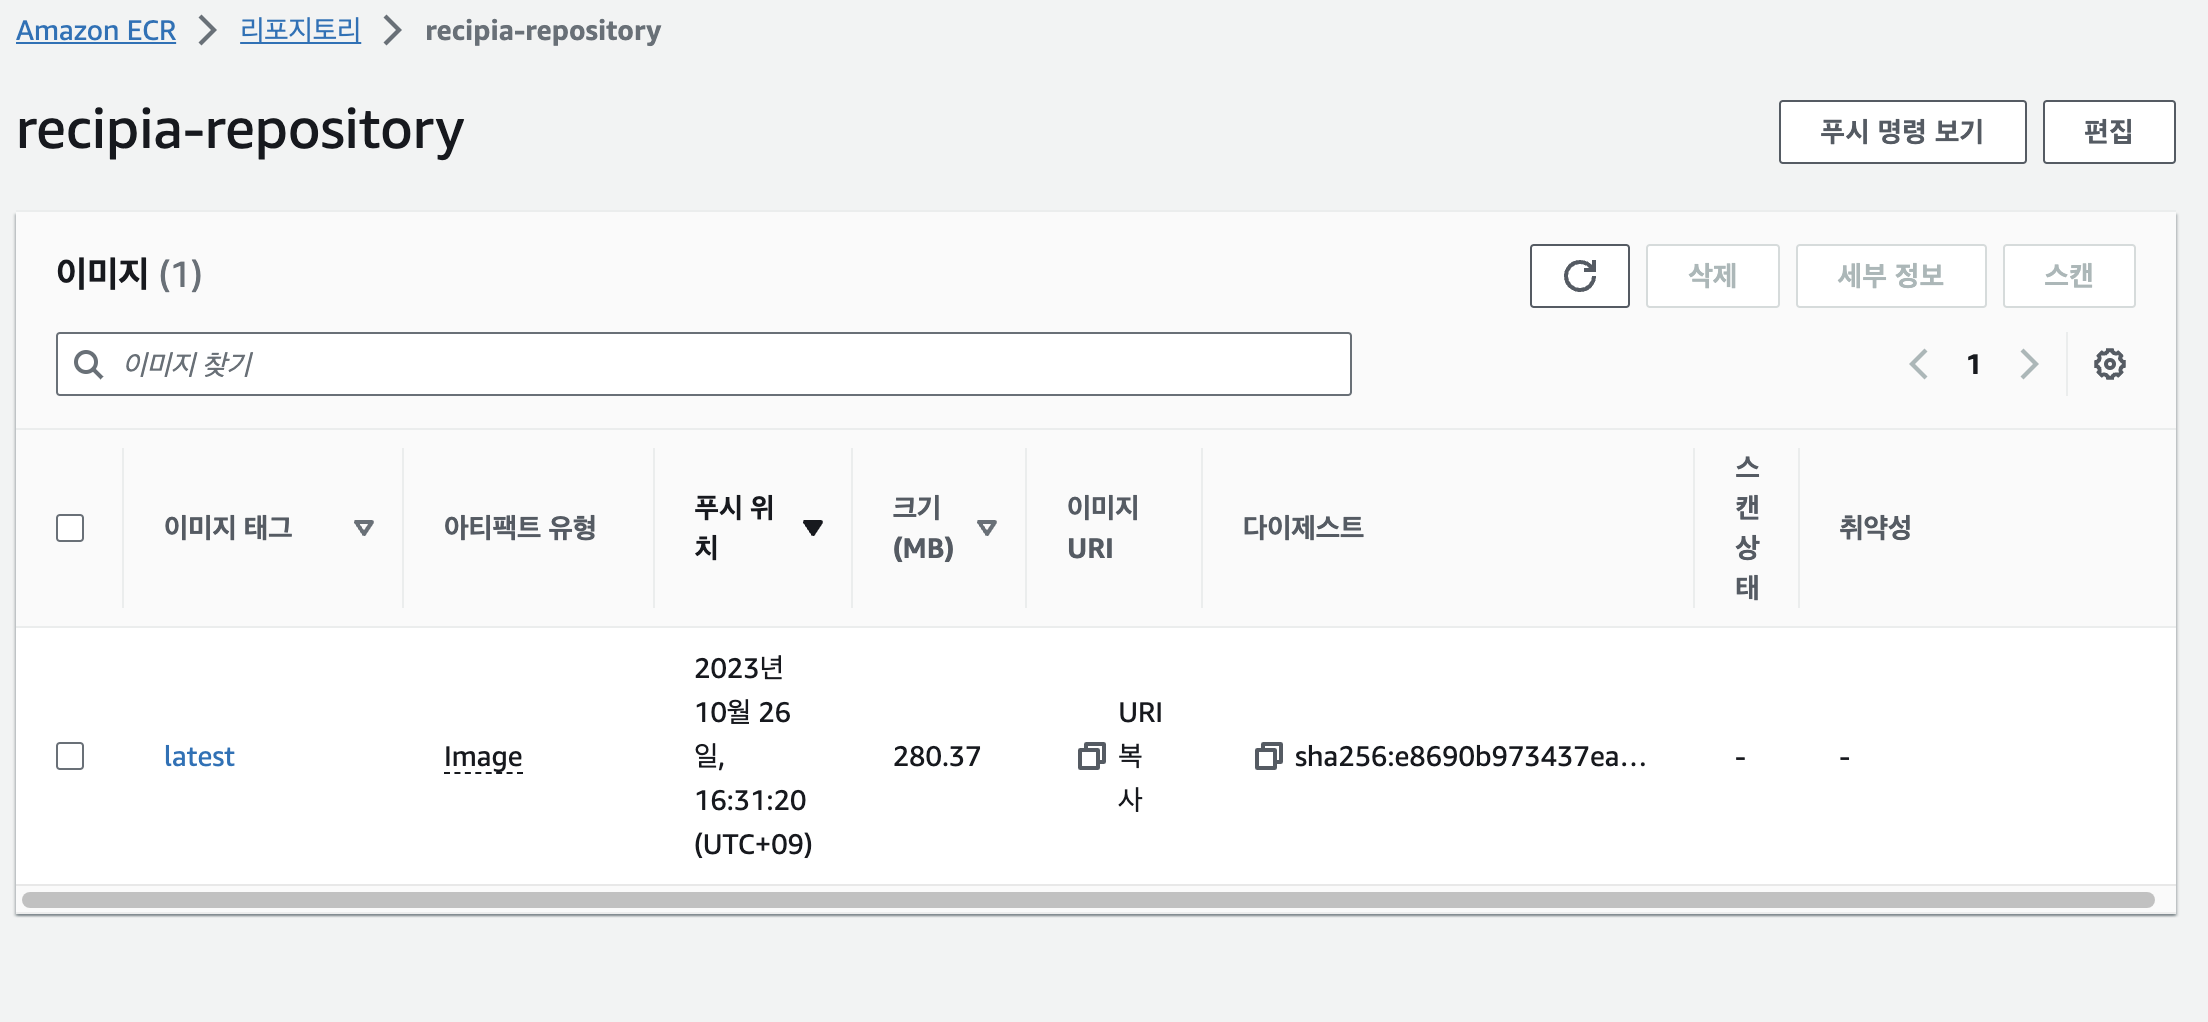Click the 푸시 명령 보기 button

pos(1901,131)
